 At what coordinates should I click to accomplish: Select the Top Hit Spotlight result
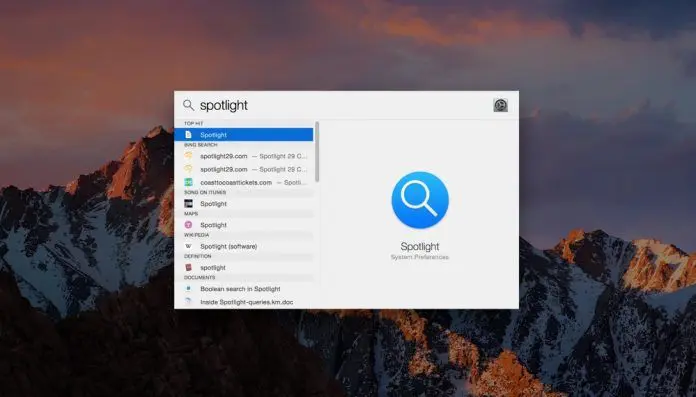[244, 135]
